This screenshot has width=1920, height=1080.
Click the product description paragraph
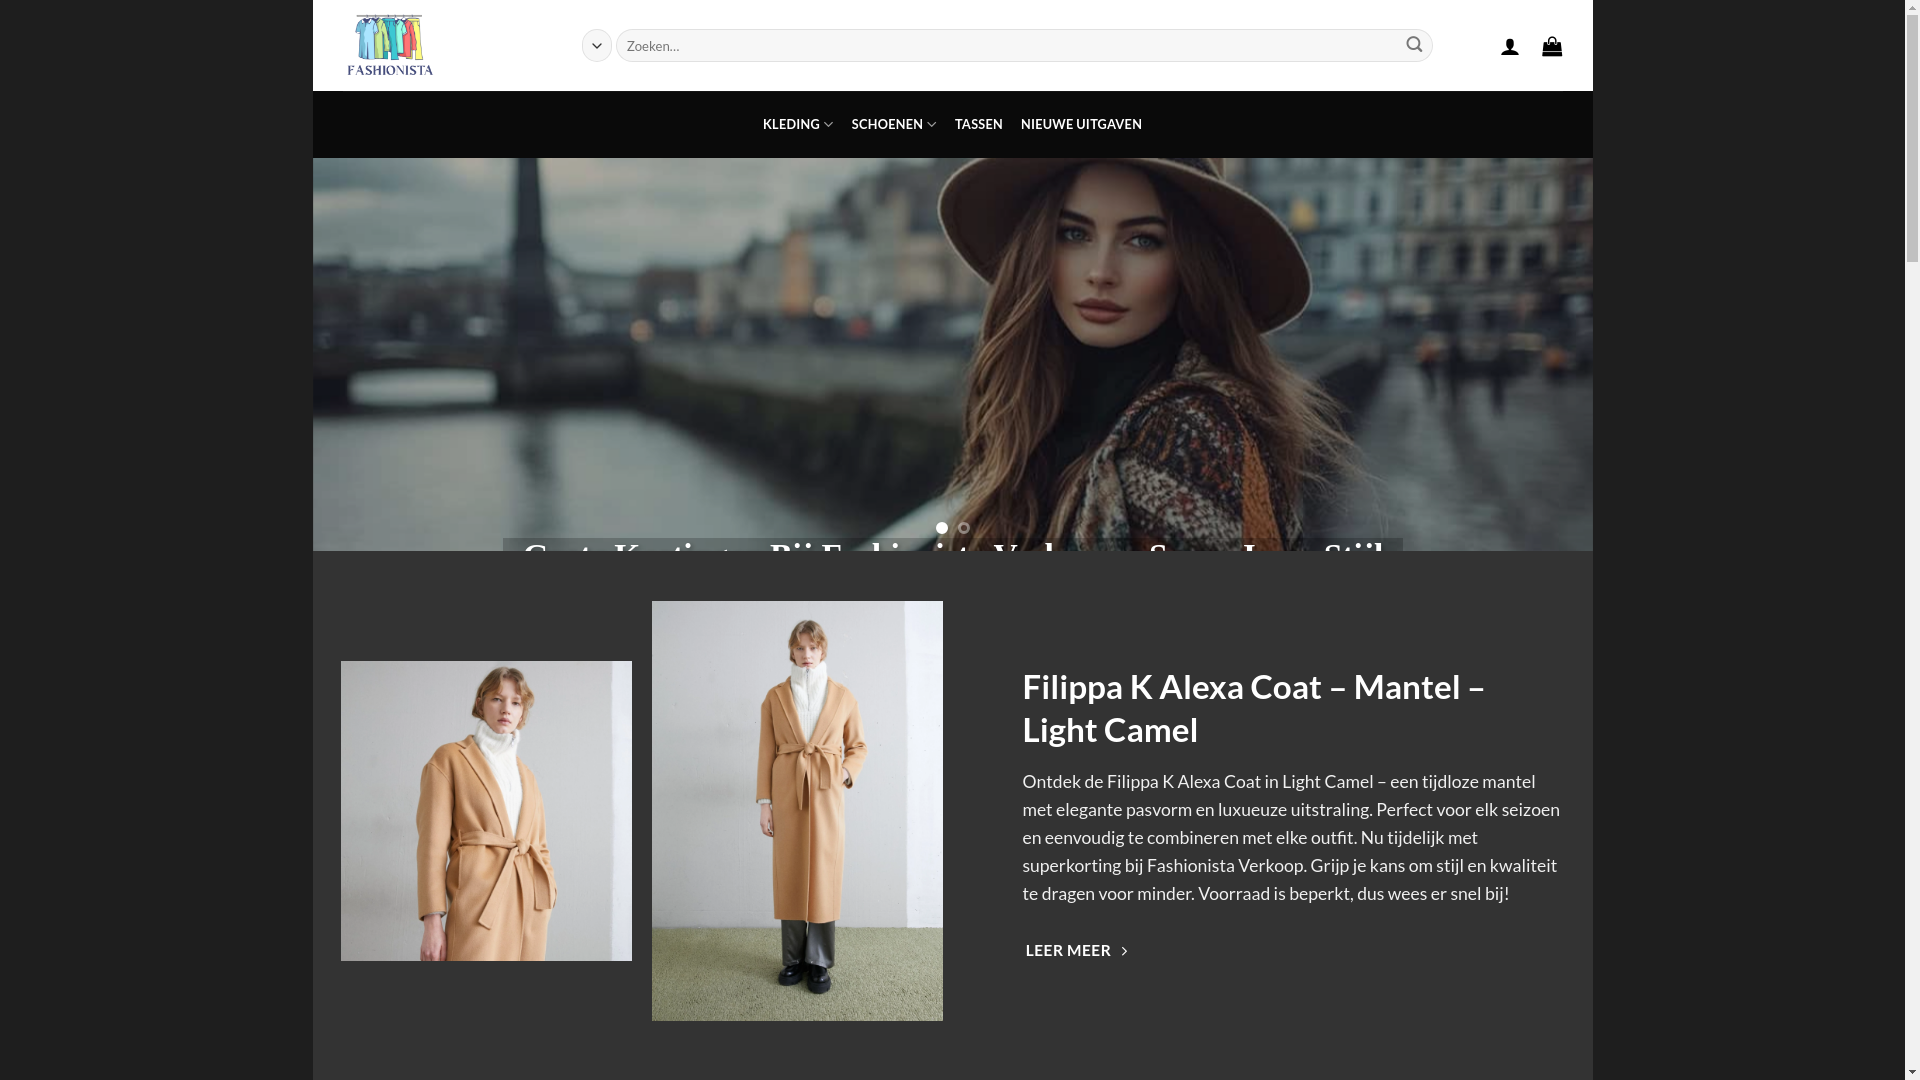(1291, 837)
